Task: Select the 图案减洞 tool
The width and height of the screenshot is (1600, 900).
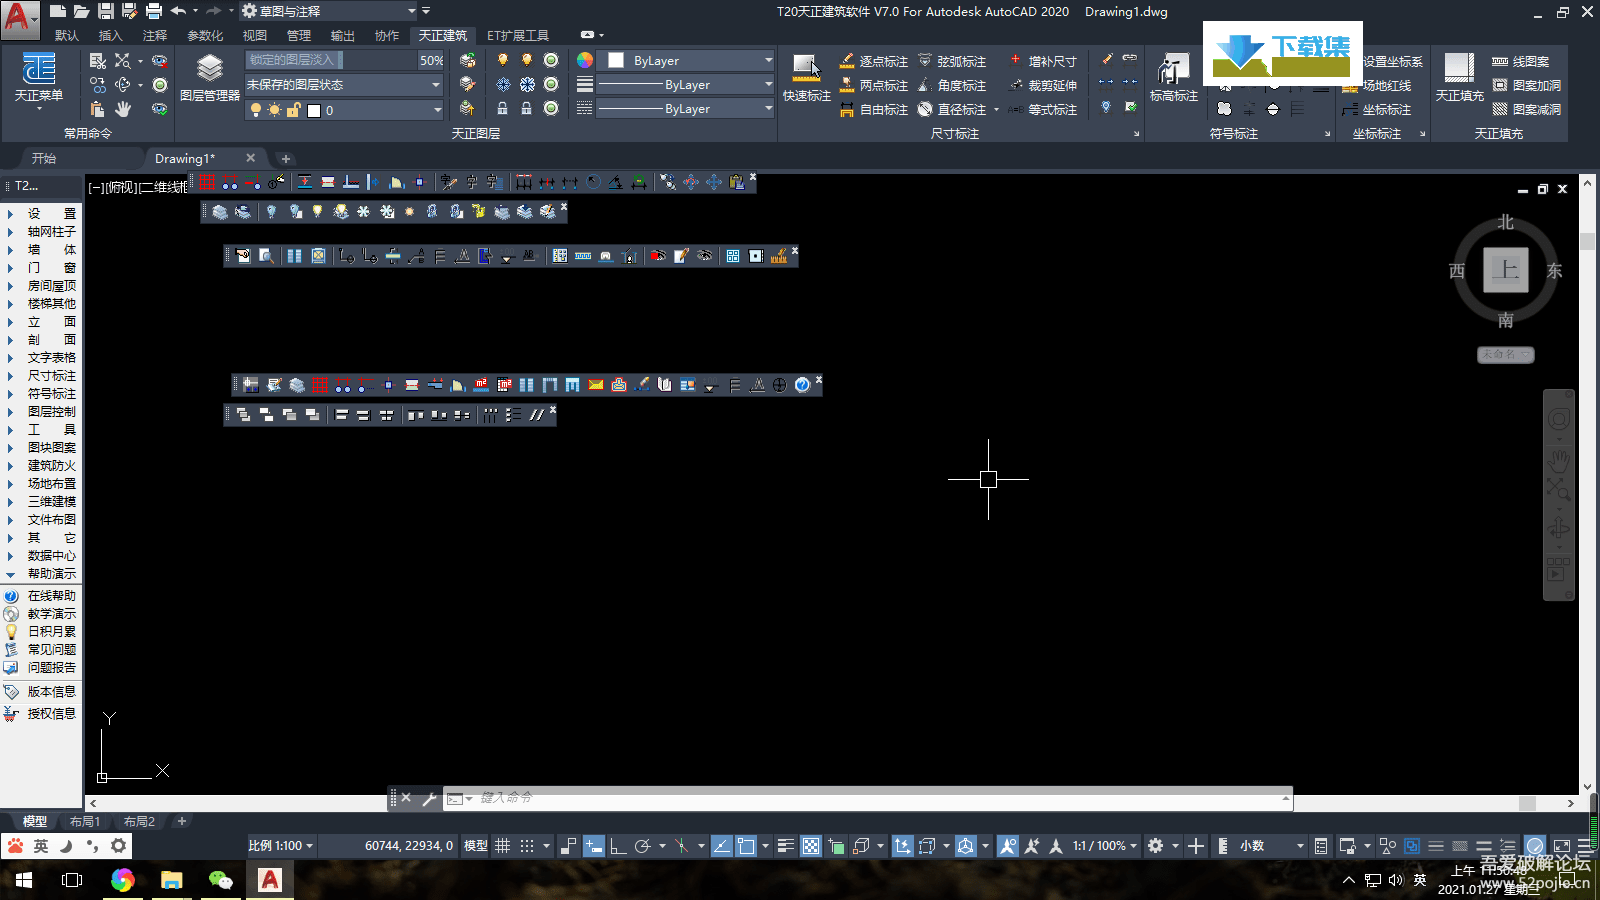Action: [1526, 109]
